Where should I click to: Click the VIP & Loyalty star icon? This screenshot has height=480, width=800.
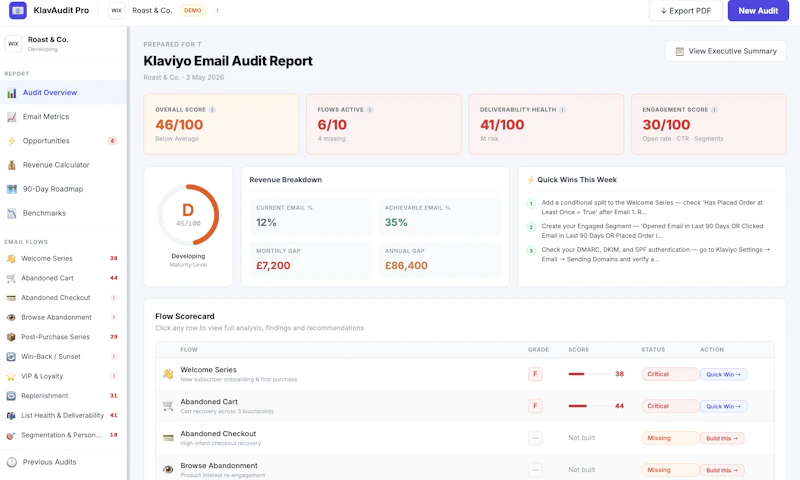pyautogui.click(x=11, y=376)
